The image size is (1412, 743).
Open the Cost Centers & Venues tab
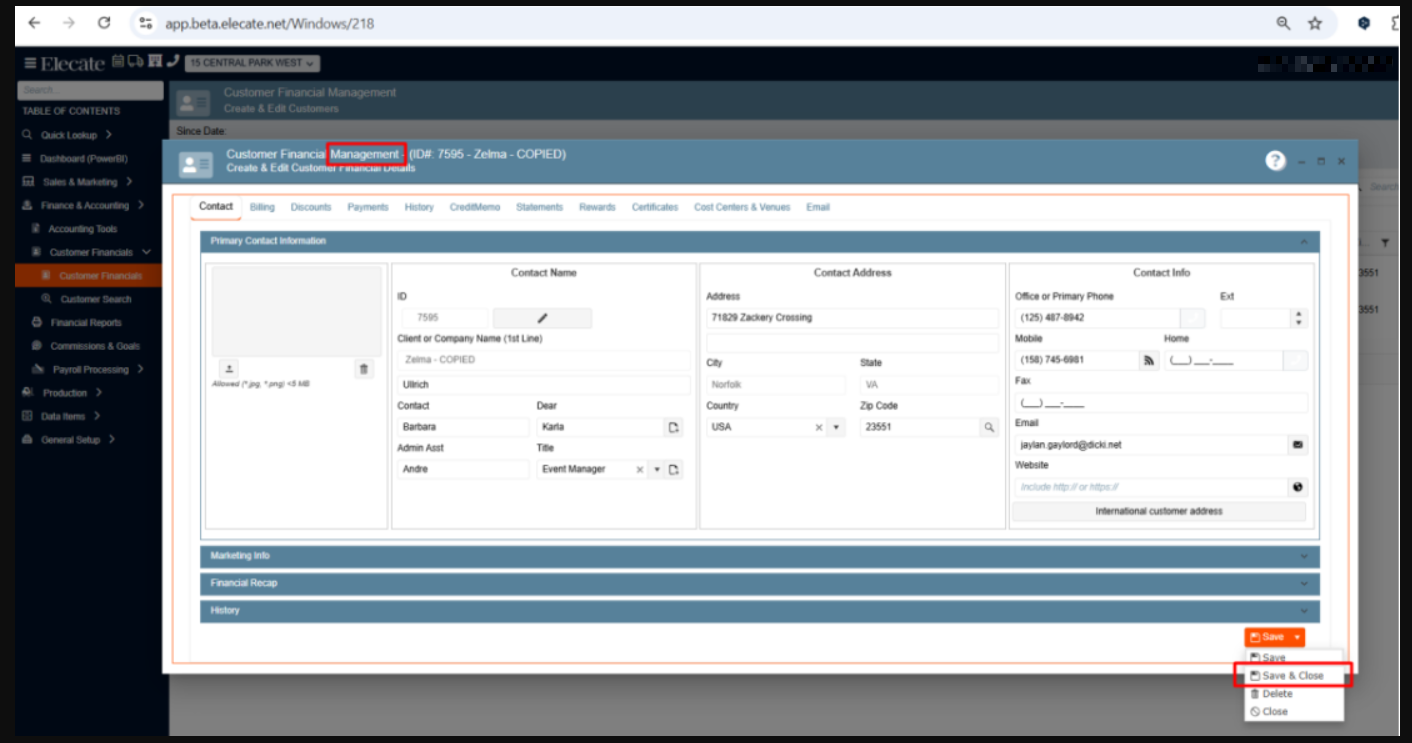coord(741,207)
